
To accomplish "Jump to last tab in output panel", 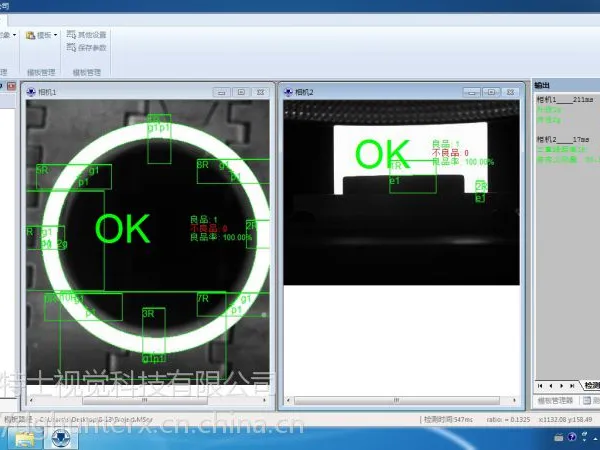I will [572, 386].
